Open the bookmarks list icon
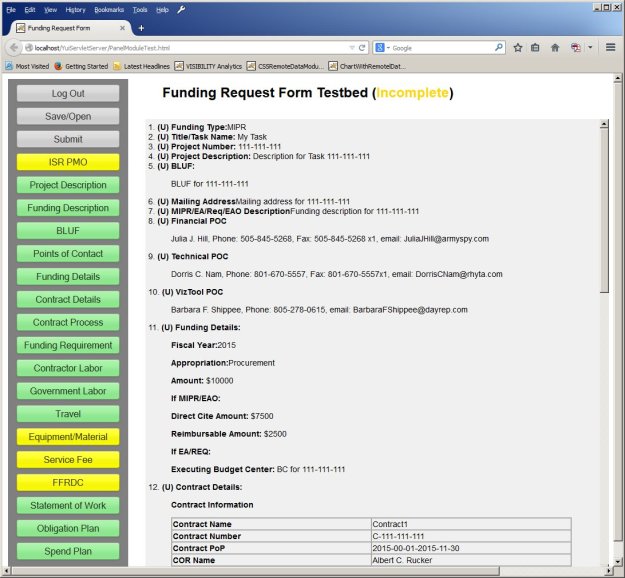The image size is (625, 578). (536, 47)
